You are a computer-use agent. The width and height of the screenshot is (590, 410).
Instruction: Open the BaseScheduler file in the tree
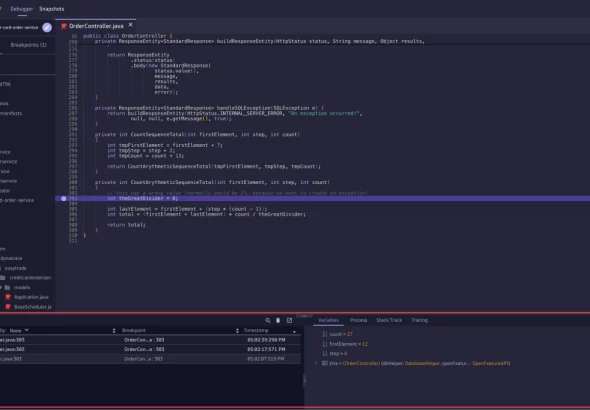pyautogui.click(x=32, y=307)
